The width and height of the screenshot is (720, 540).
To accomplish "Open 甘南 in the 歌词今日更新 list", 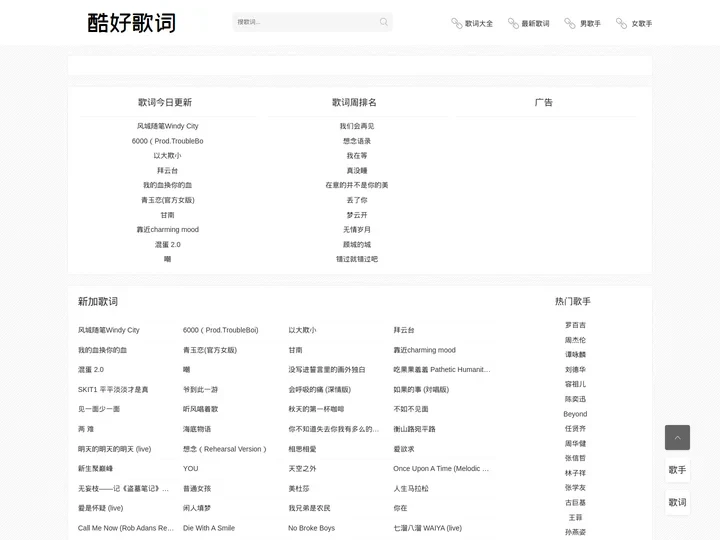I will (168, 215).
